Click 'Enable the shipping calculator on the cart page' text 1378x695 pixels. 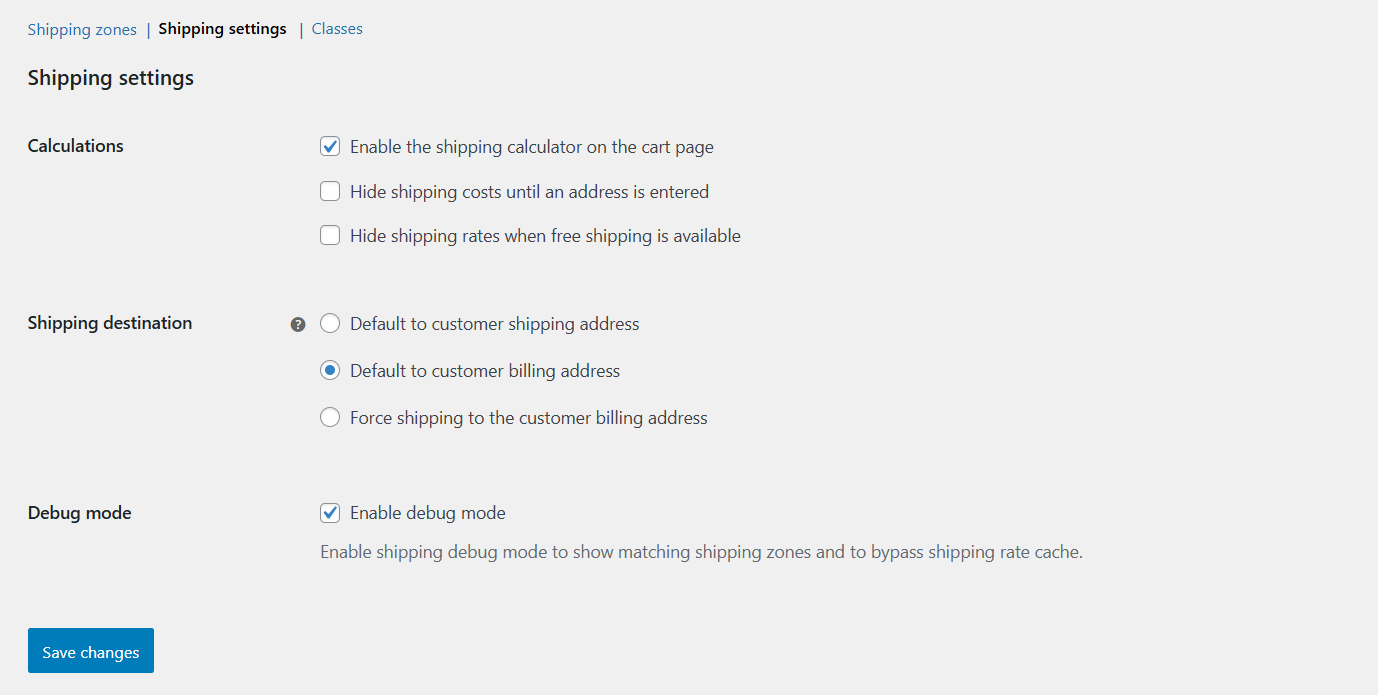(531, 147)
